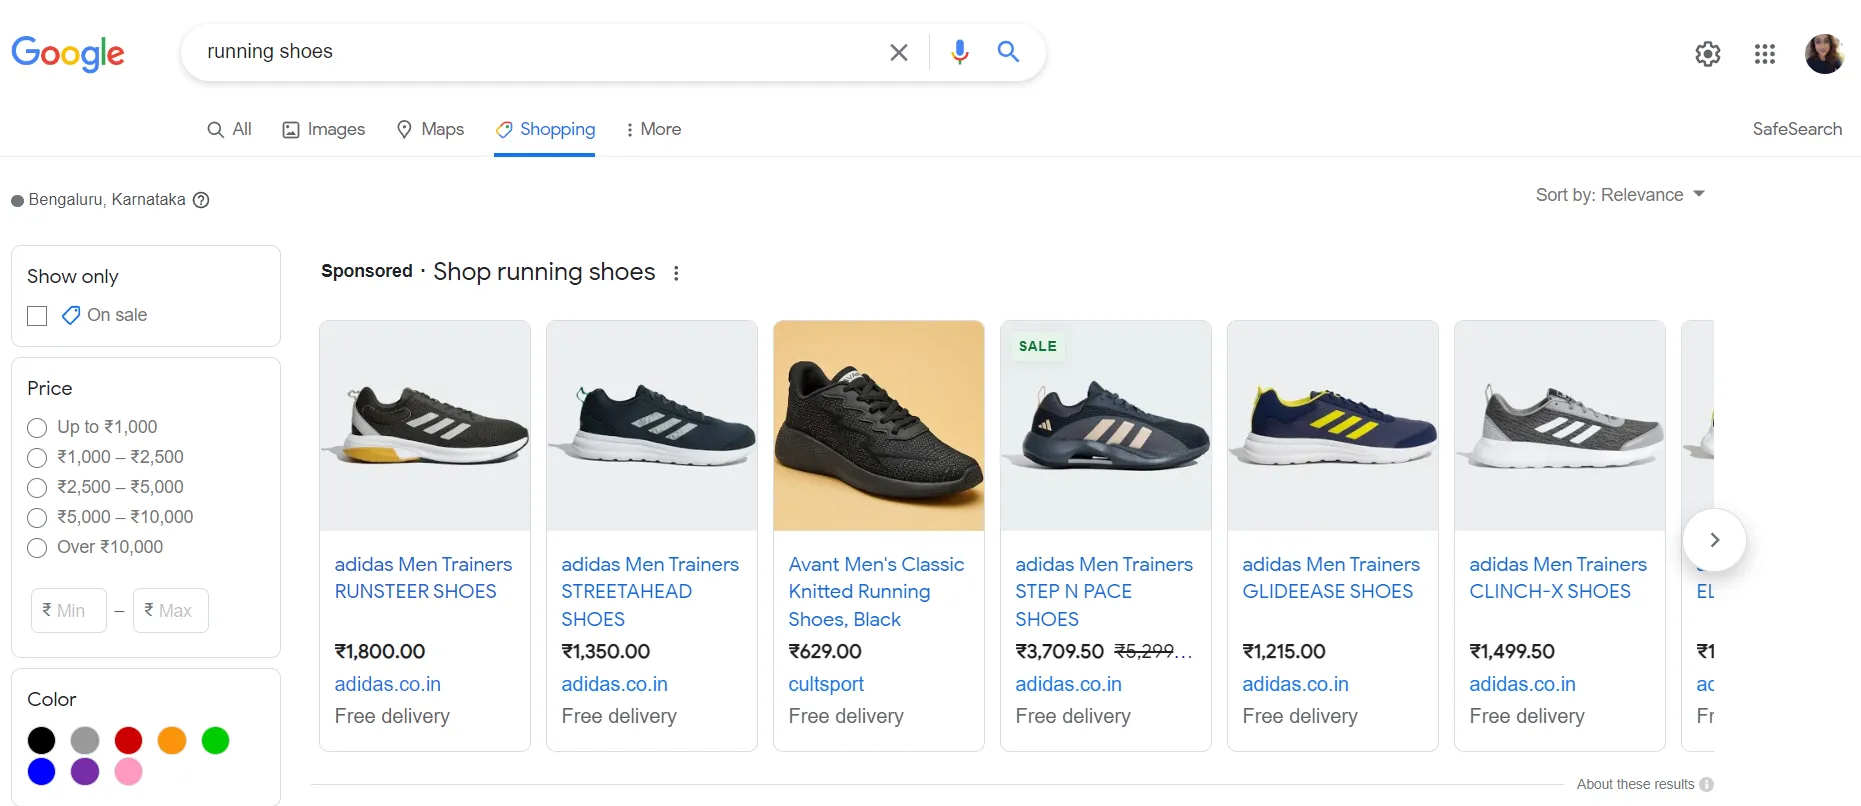Switch to the All results tab
The image size is (1861, 806).
pyautogui.click(x=229, y=129)
